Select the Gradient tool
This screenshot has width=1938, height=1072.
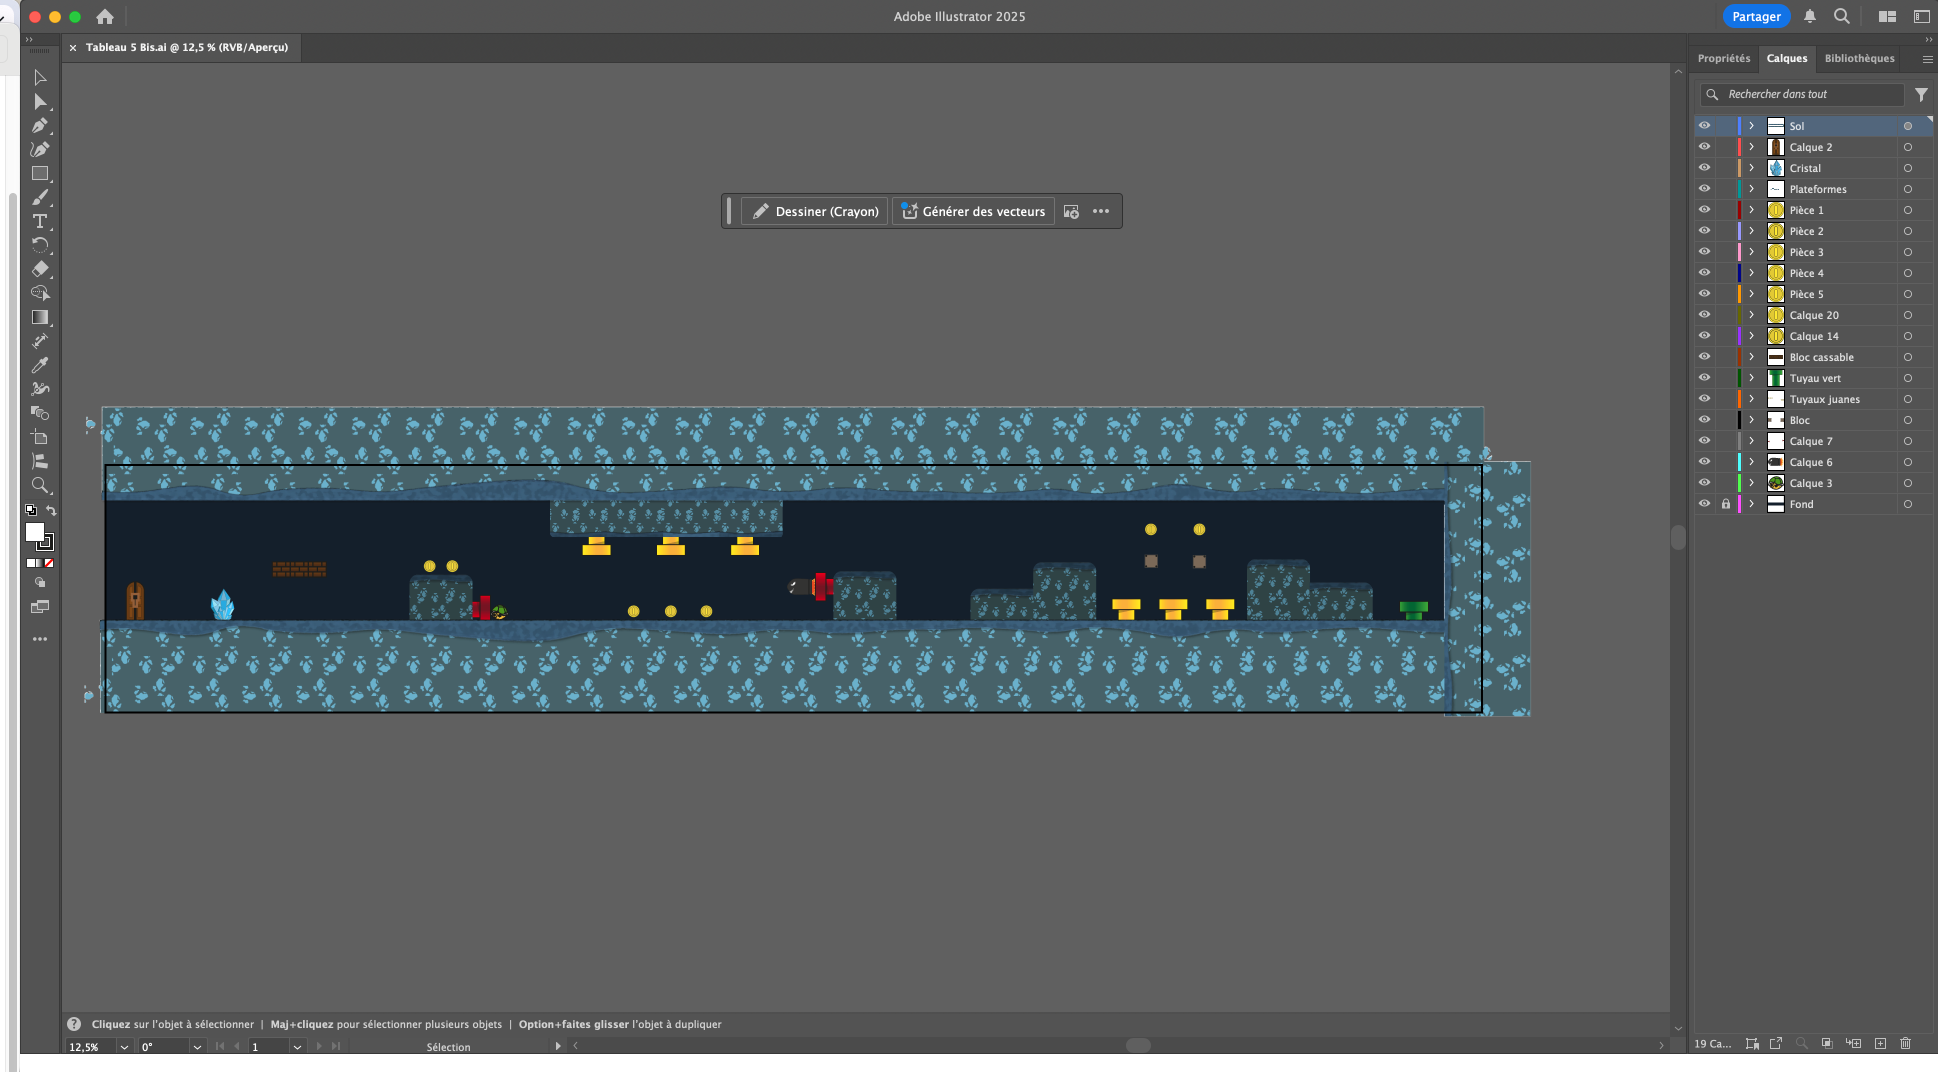(x=40, y=317)
